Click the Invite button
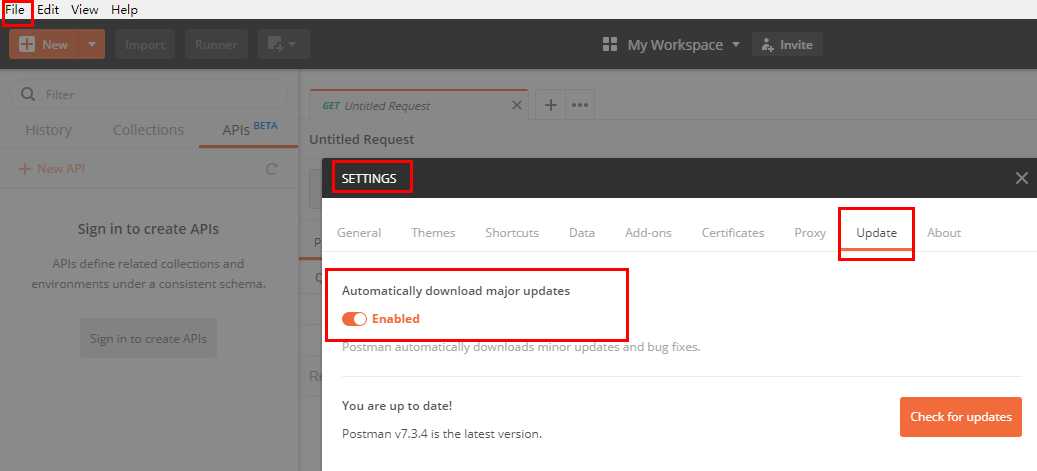Screen dimensions: 1037x471 pos(787,44)
